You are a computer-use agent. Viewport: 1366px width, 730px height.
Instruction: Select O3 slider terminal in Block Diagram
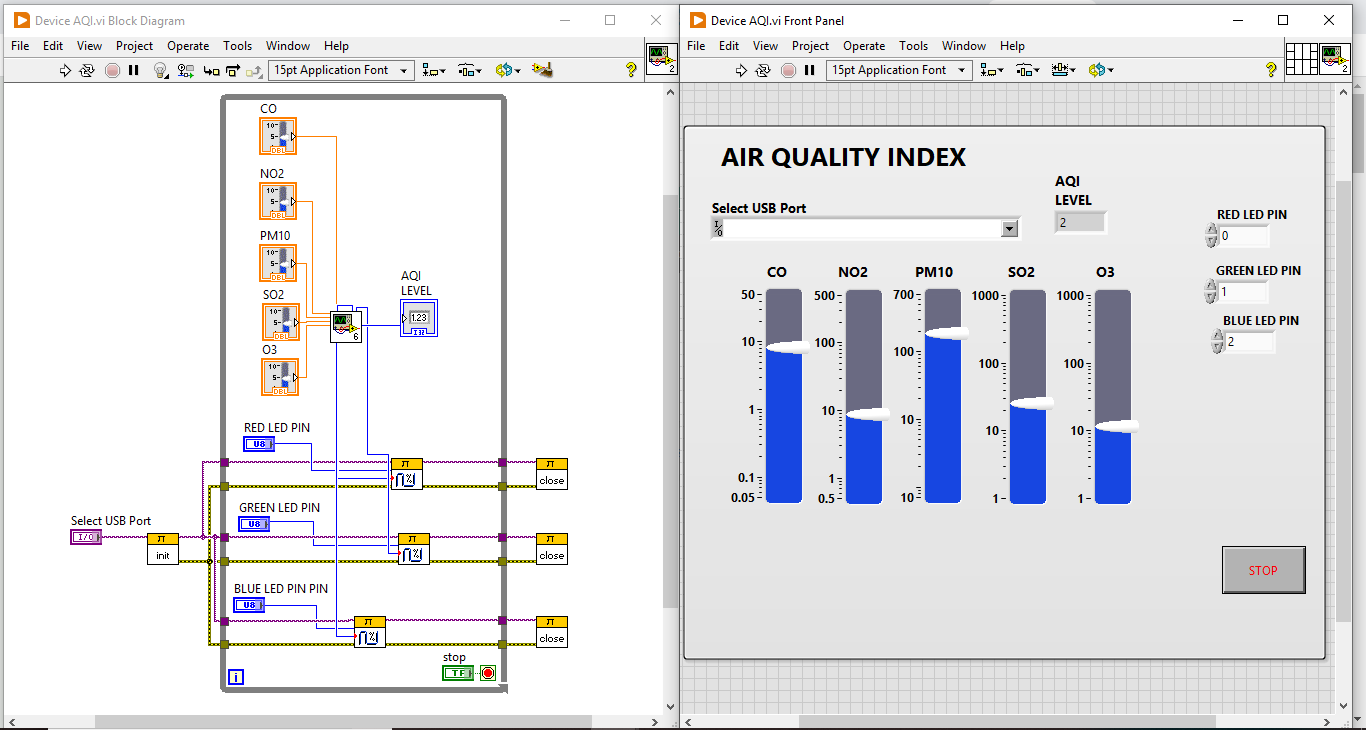click(280, 377)
